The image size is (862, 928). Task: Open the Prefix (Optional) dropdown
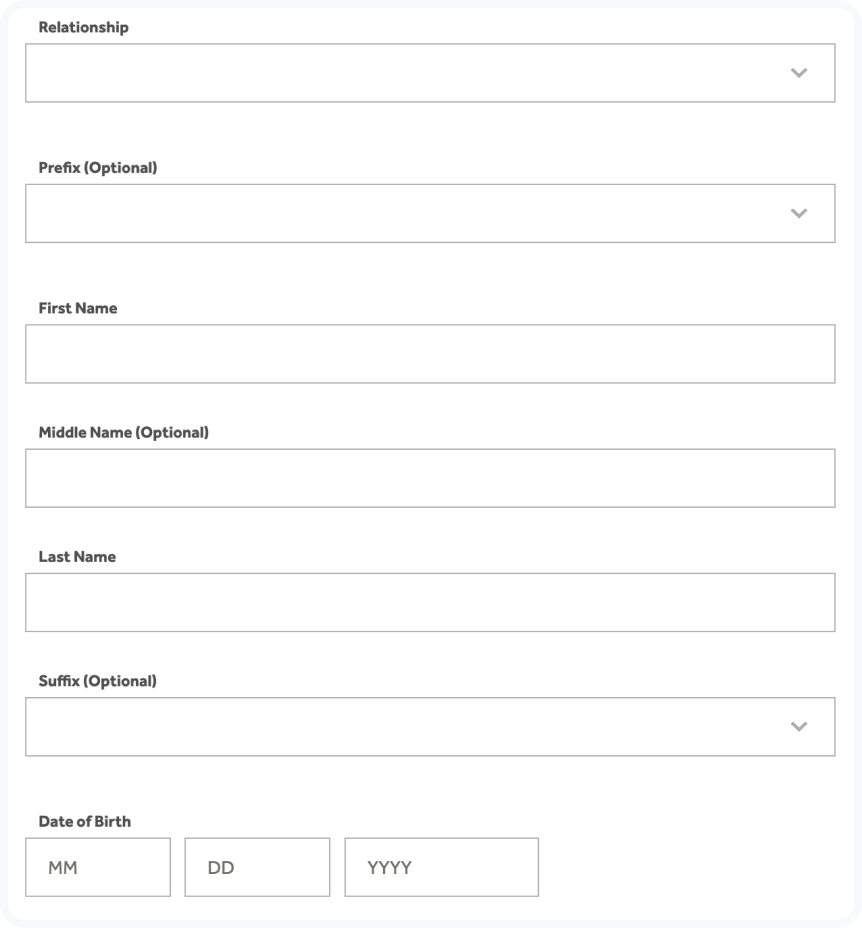pyautogui.click(x=430, y=212)
